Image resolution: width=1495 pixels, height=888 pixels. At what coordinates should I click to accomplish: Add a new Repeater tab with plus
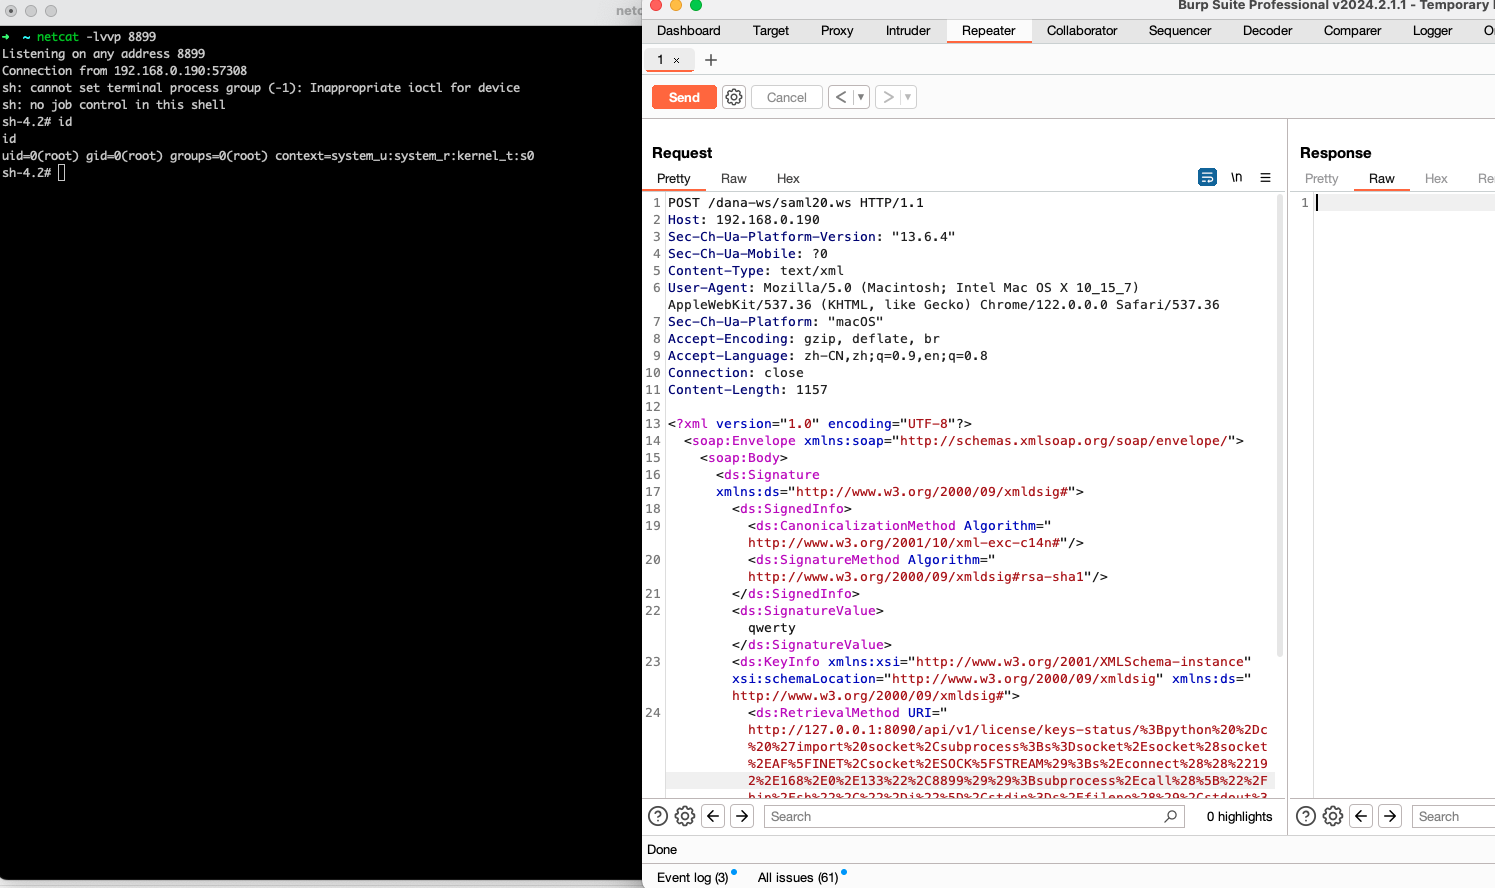tap(711, 60)
